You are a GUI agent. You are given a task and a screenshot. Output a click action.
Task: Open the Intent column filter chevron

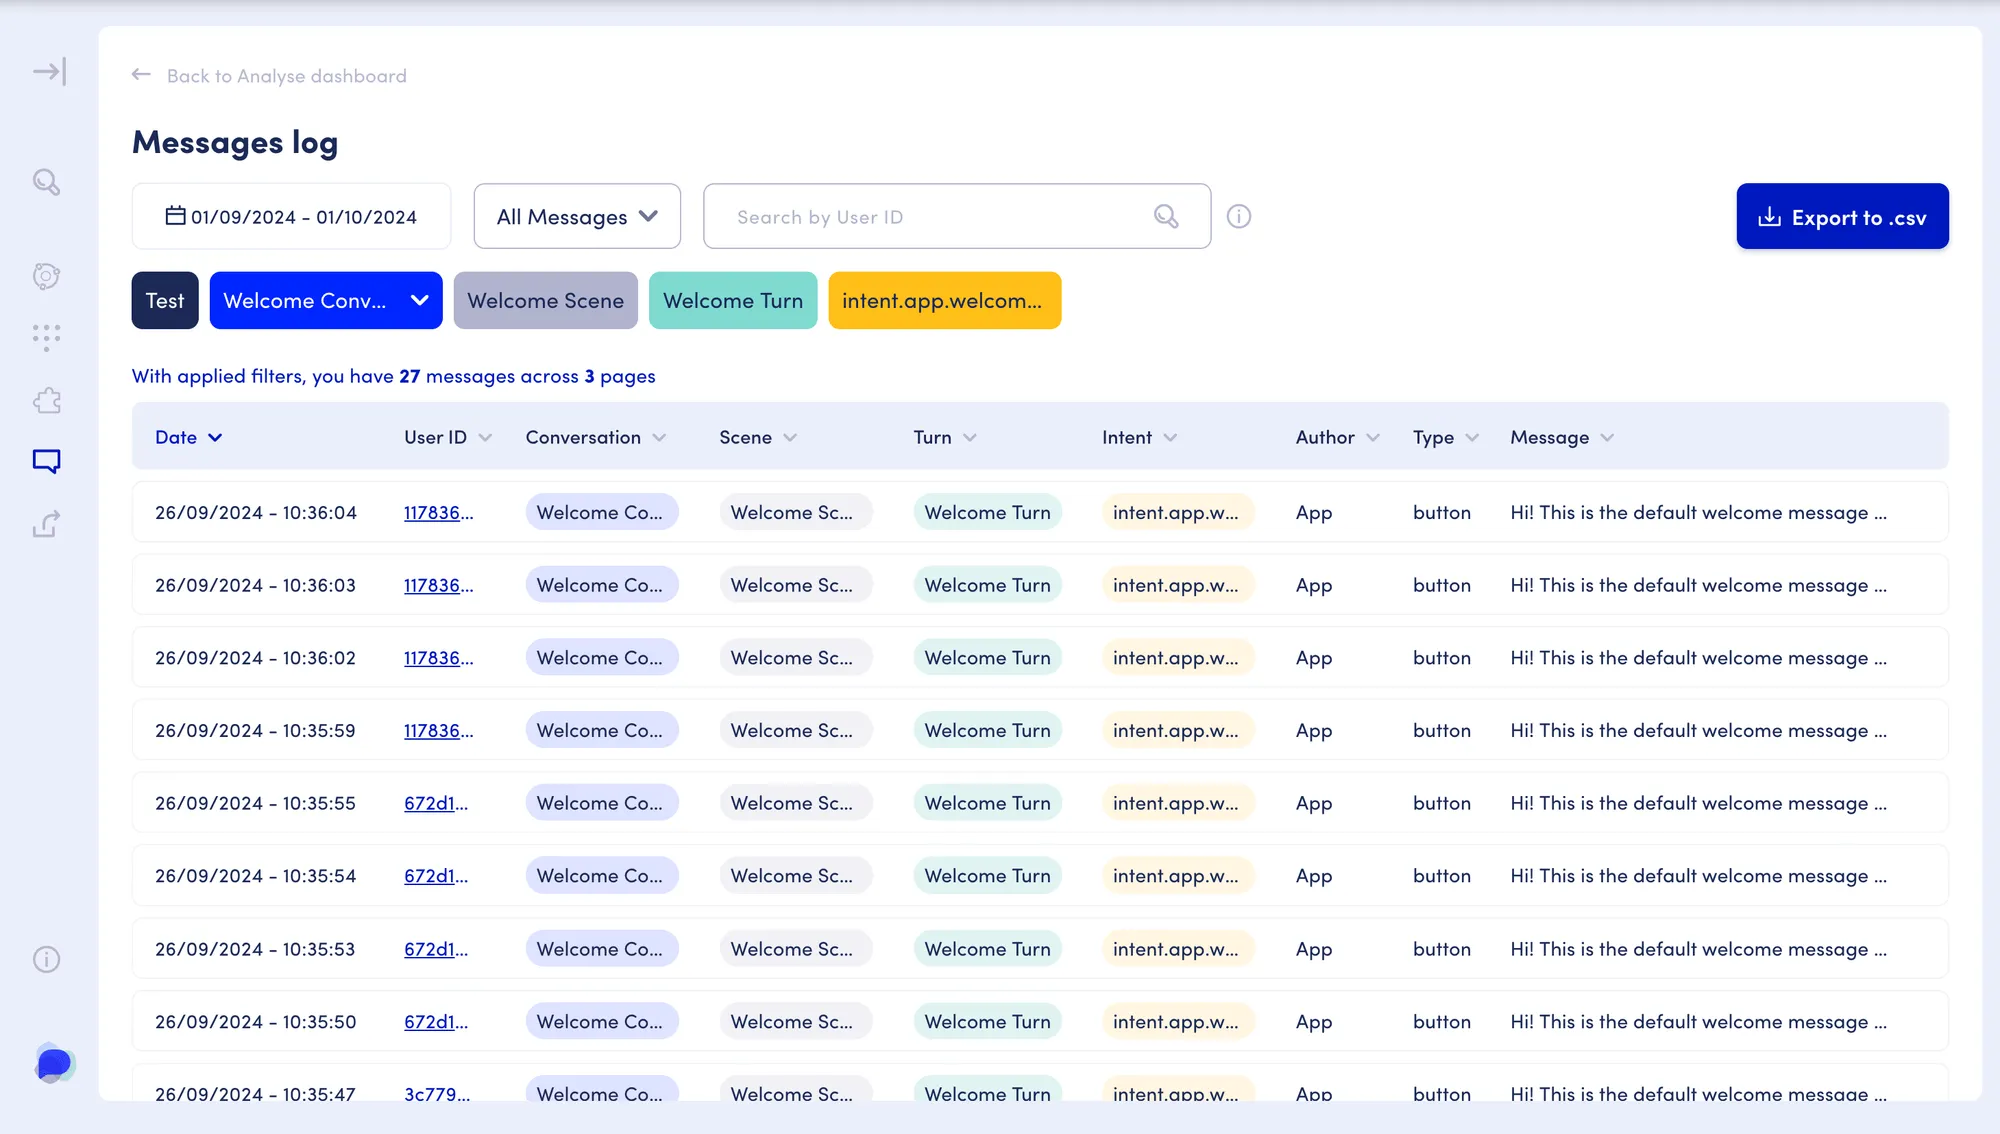[1170, 437]
